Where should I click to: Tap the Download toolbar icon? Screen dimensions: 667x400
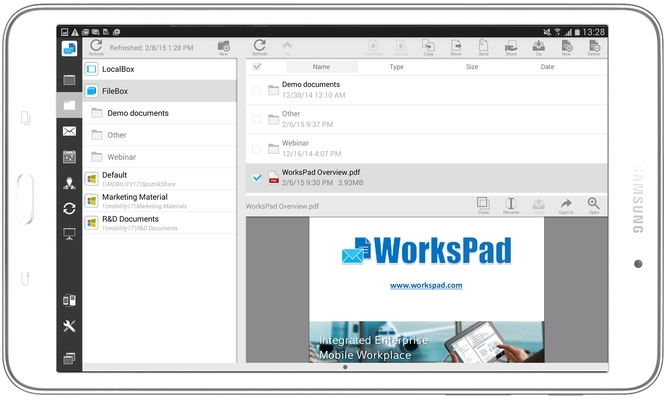[x=373, y=48]
